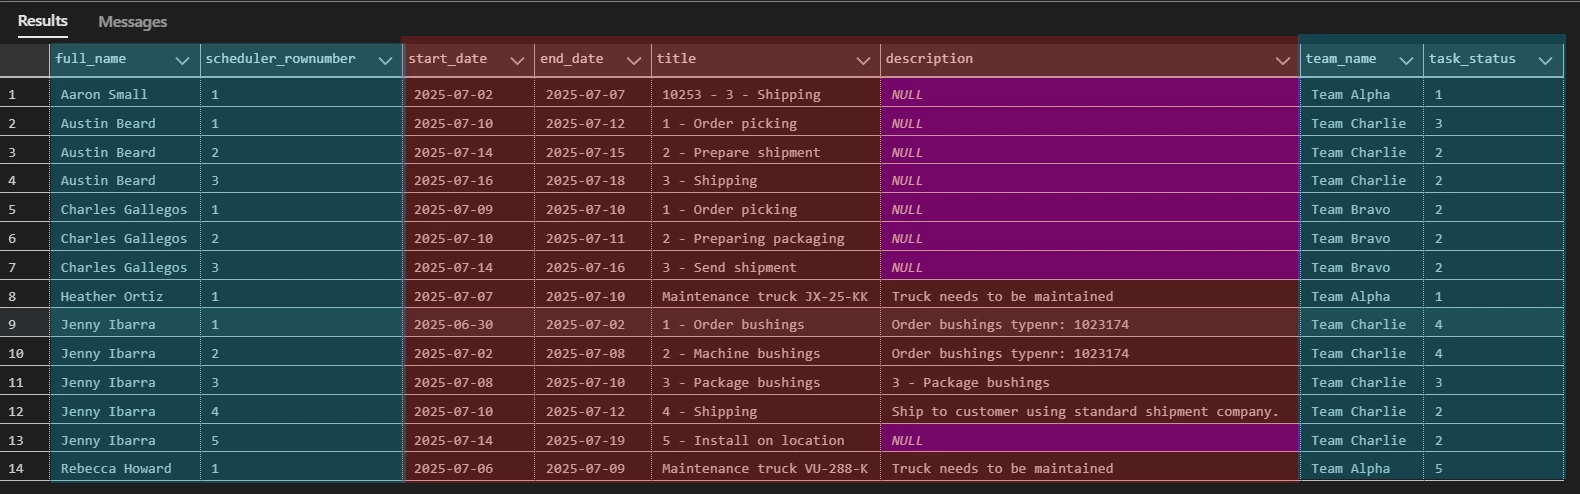Open full_name column filter dropdown
The width and height of the screenshot is (1580, 494).
tap(182, 61)
